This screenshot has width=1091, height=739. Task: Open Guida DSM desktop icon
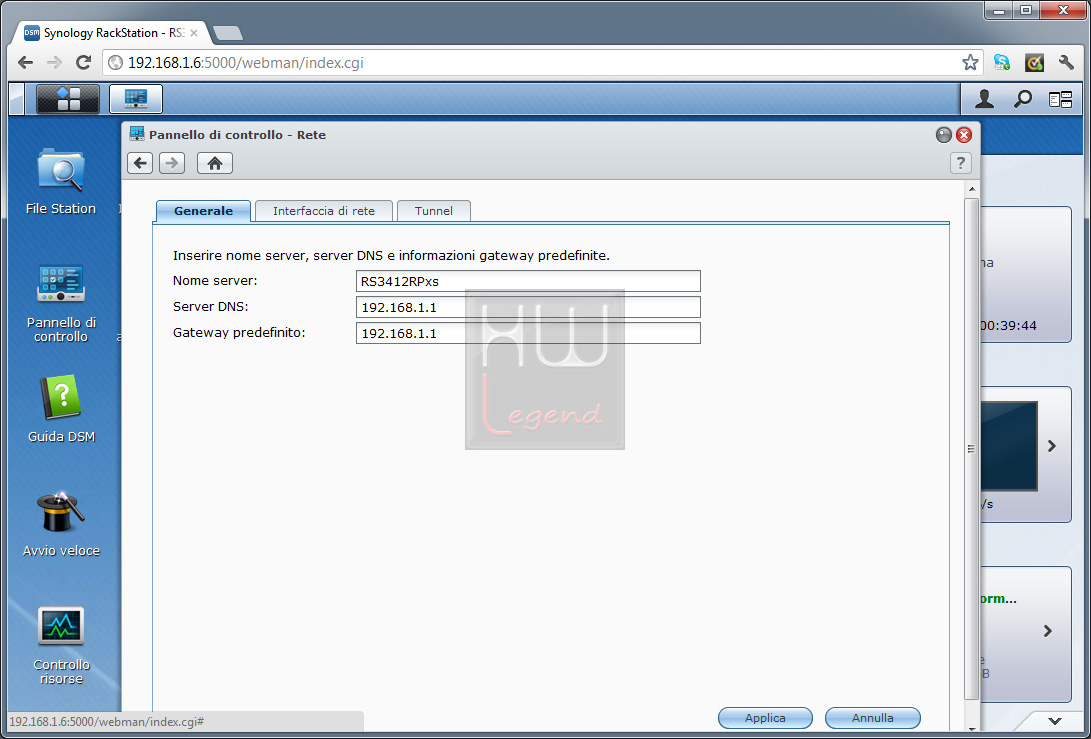pyautogui.click(x=61, y=409)
